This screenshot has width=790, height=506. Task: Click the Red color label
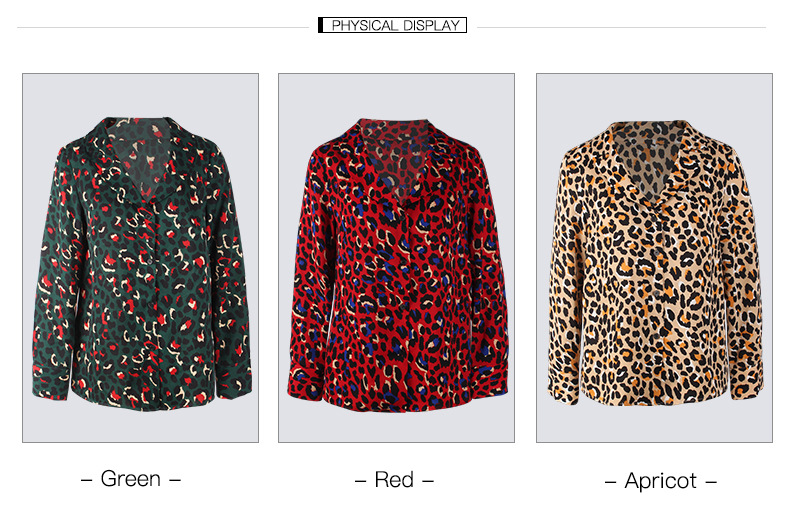(394, 480)
